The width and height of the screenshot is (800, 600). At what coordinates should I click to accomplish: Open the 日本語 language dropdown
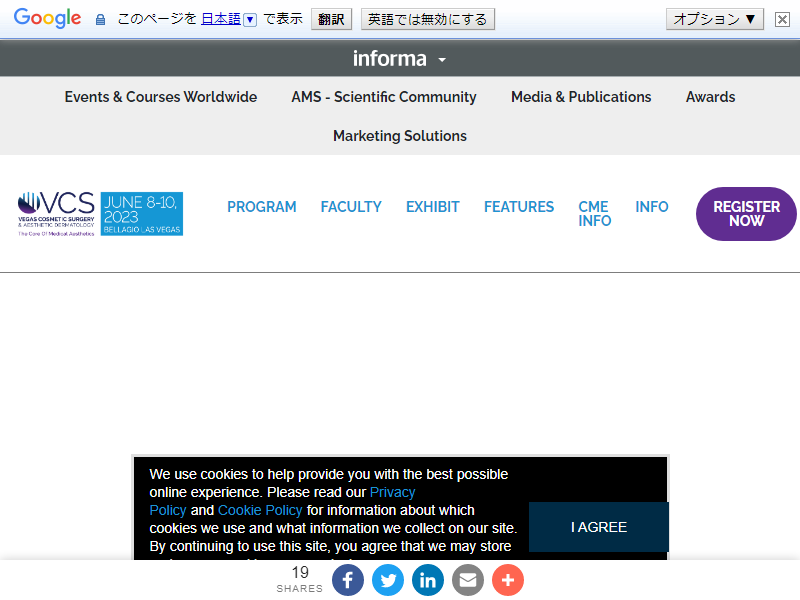tap(229, 19)
